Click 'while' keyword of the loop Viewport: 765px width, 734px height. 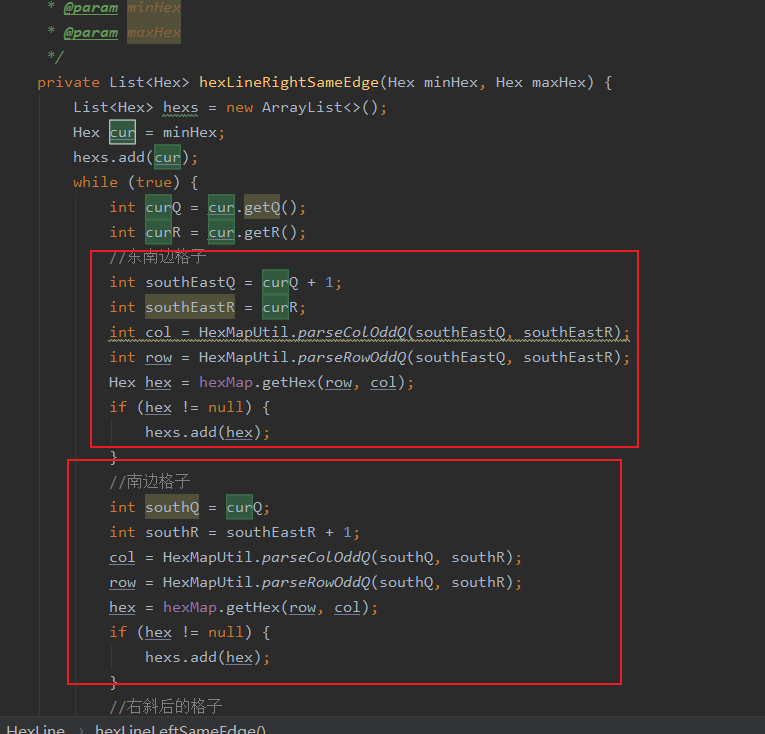96,183
